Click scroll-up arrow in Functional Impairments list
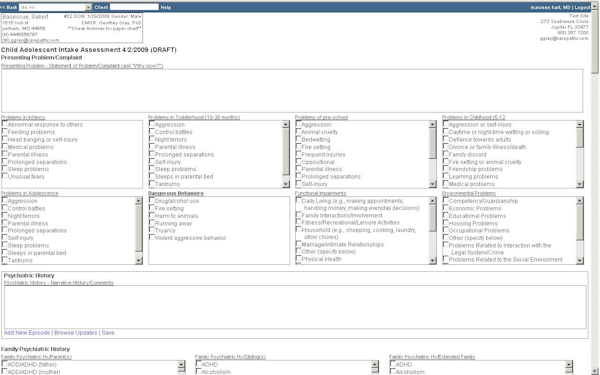 [x=433, y=201]
